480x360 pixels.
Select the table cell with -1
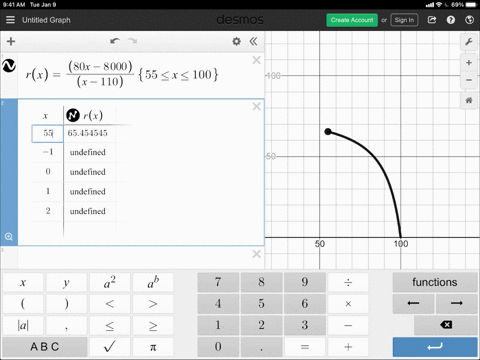48,152
